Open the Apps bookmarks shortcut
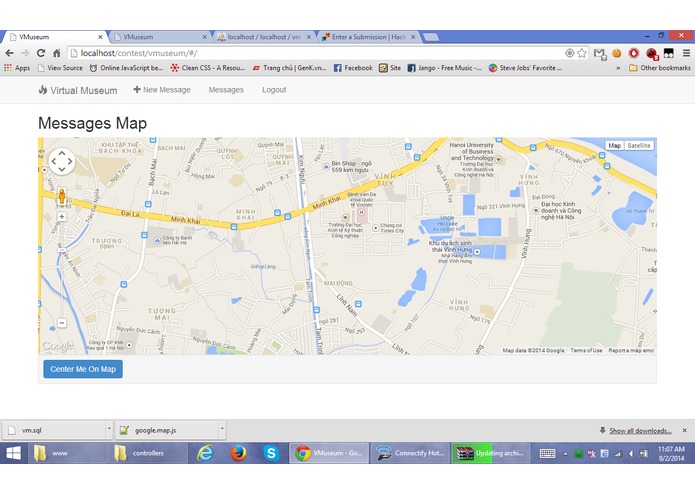 pyautogui.click(x=17, y=68)
